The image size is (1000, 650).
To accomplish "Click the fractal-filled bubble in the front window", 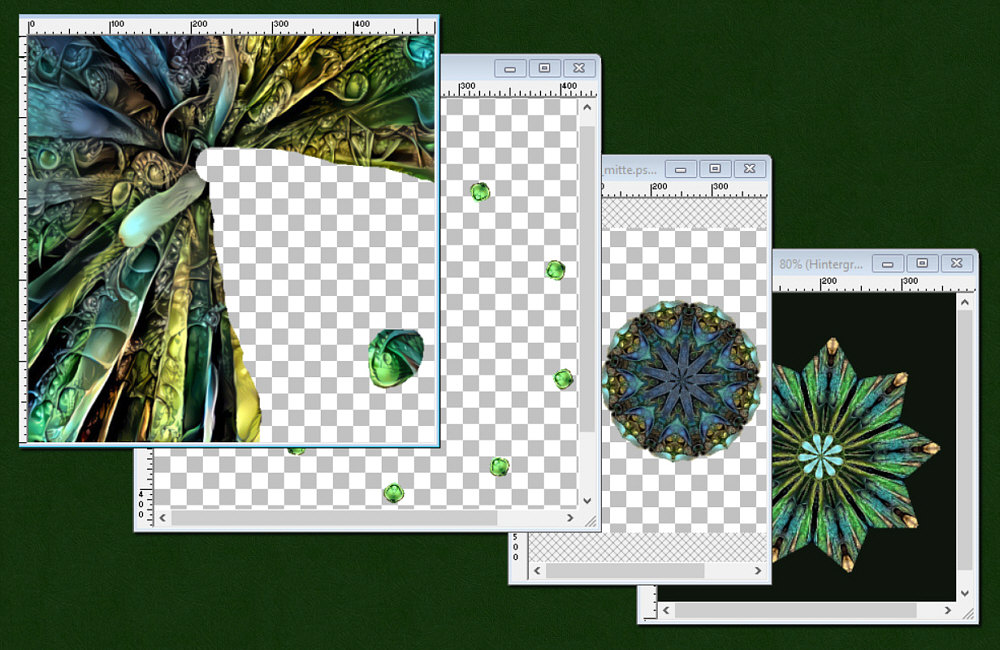I will tap(395, 359).
